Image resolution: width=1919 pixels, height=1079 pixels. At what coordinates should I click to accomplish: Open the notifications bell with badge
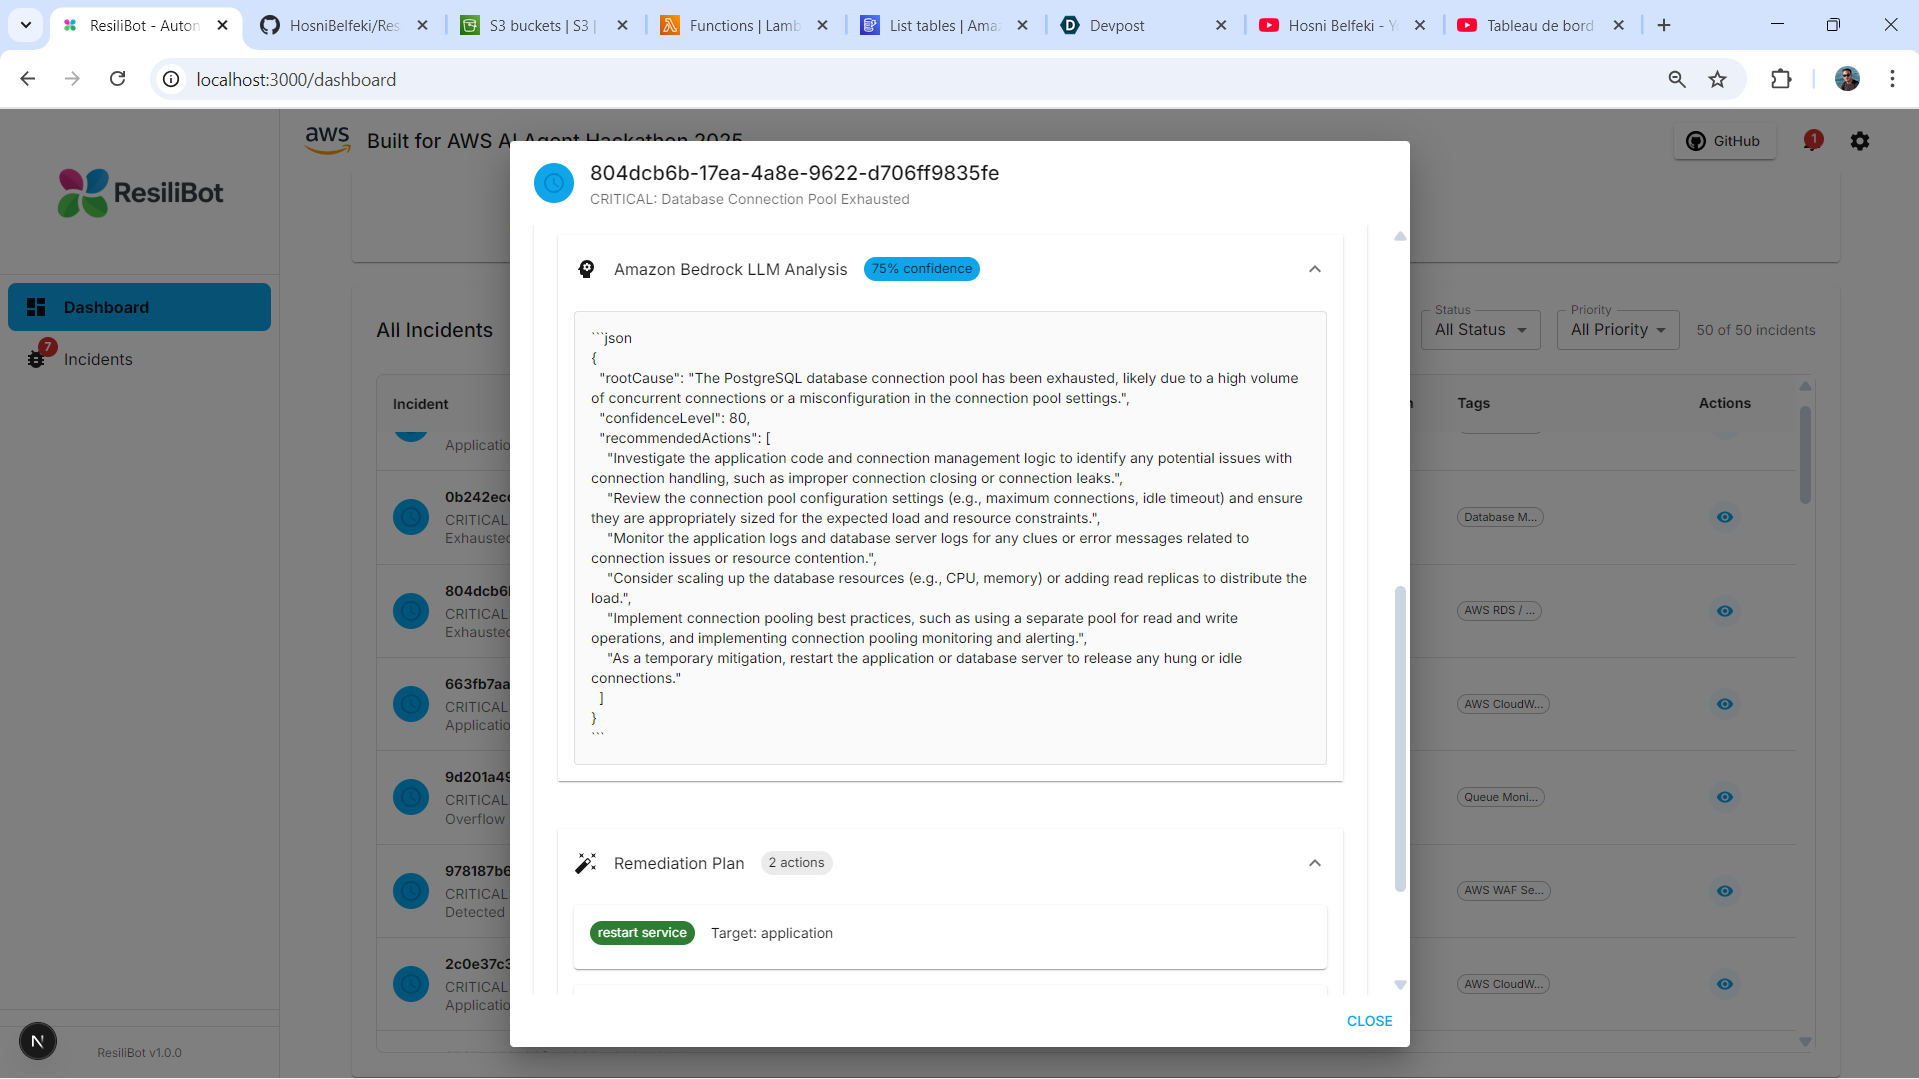pos(1813,141)
